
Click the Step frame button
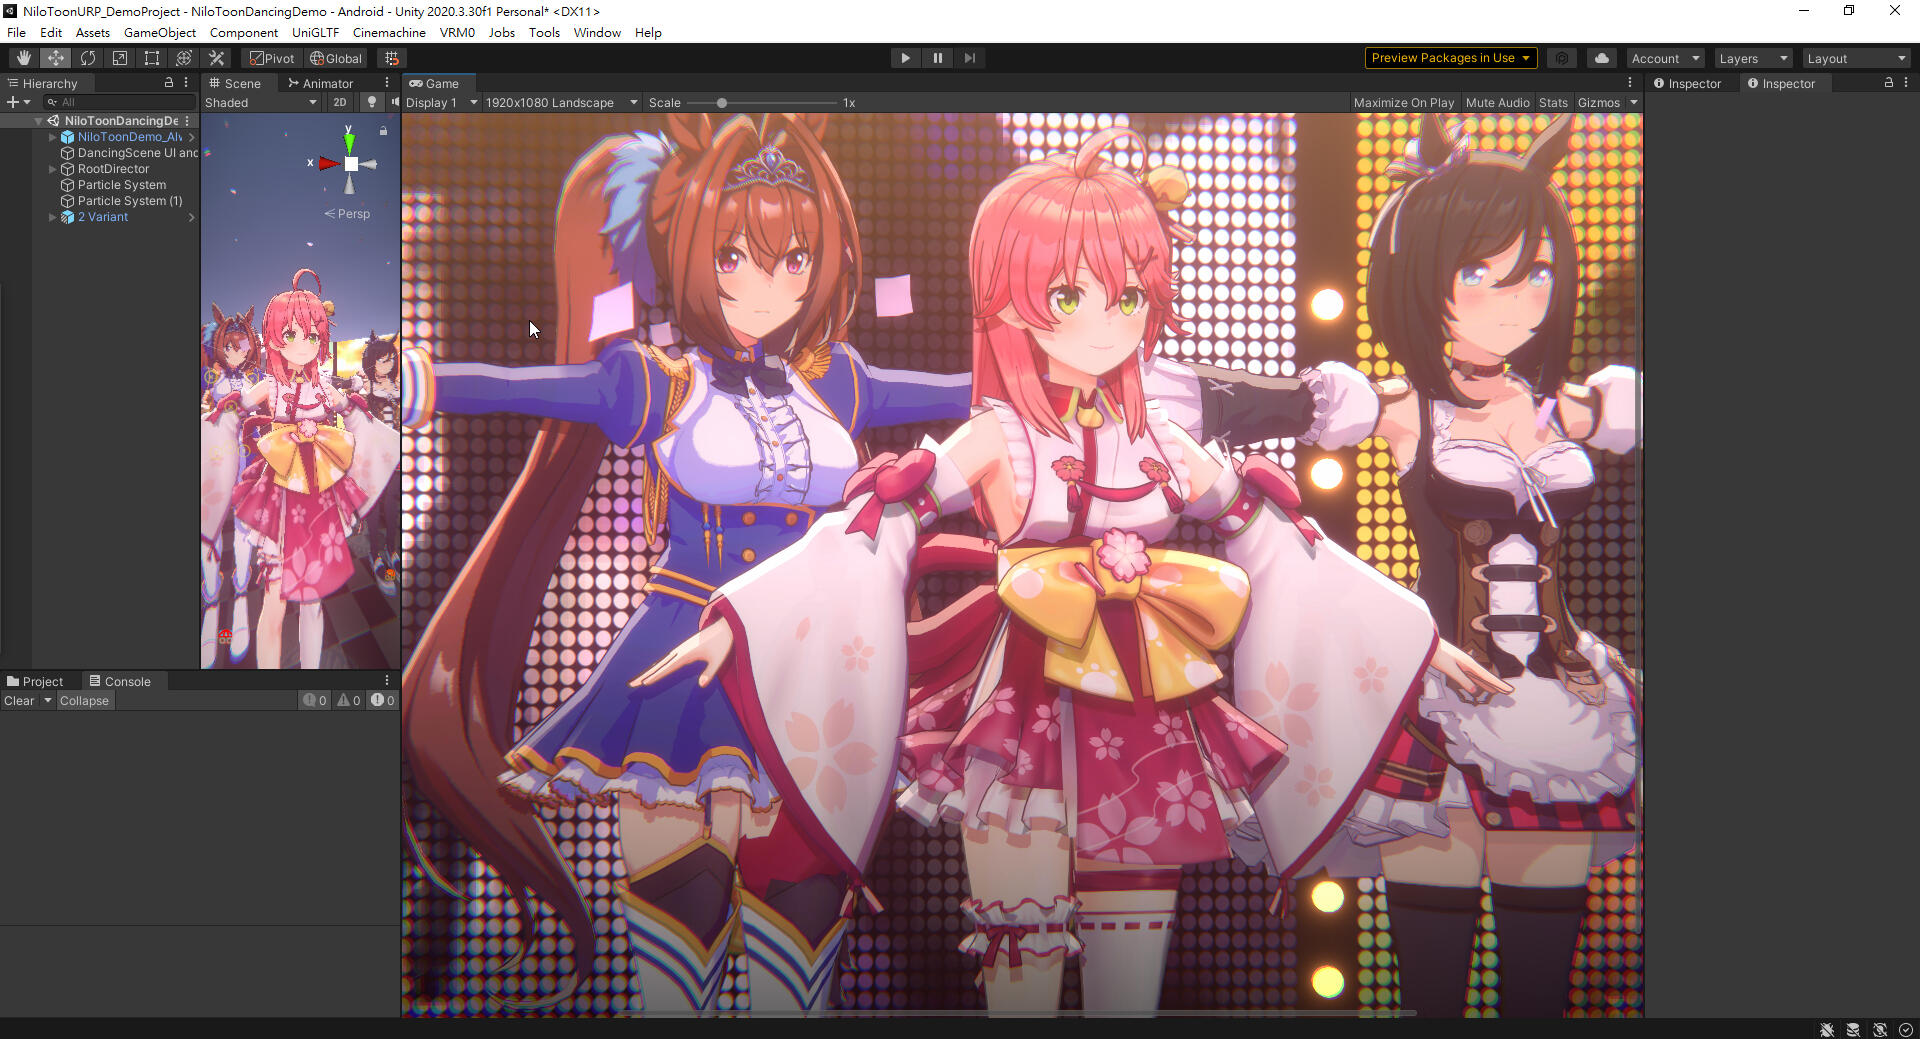tap(969, 58)
